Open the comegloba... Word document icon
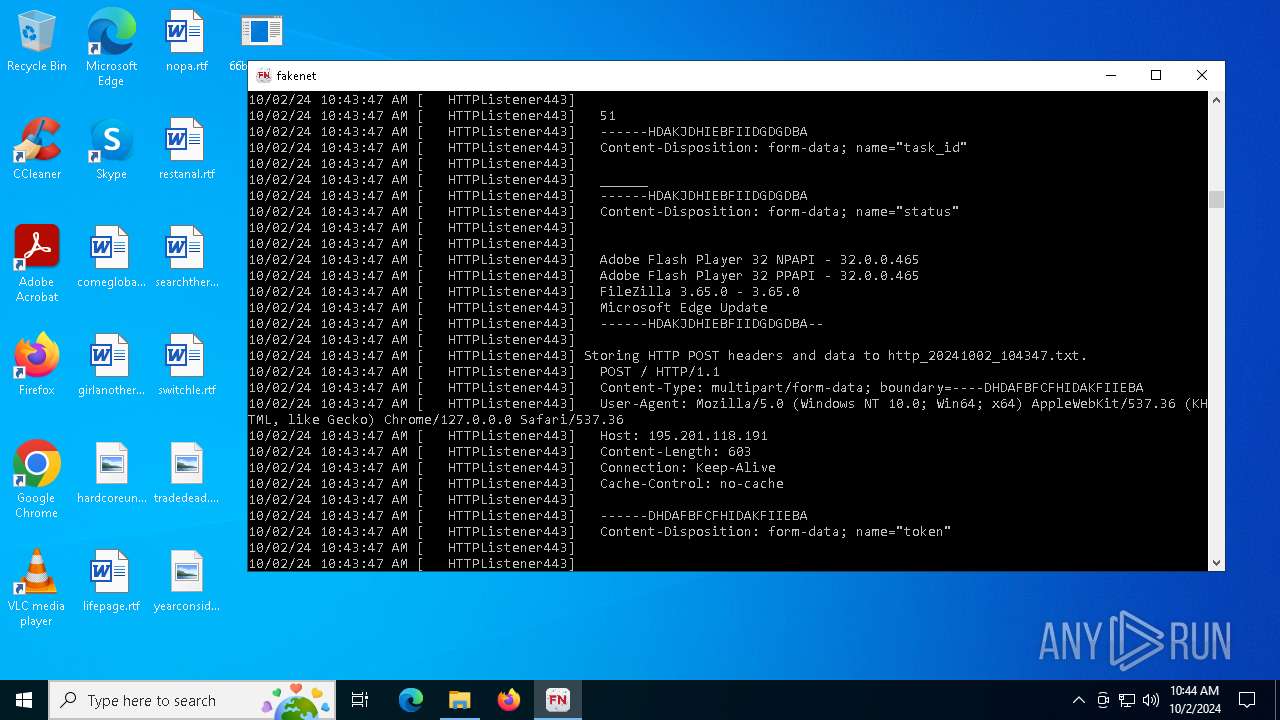 [111, 258]
